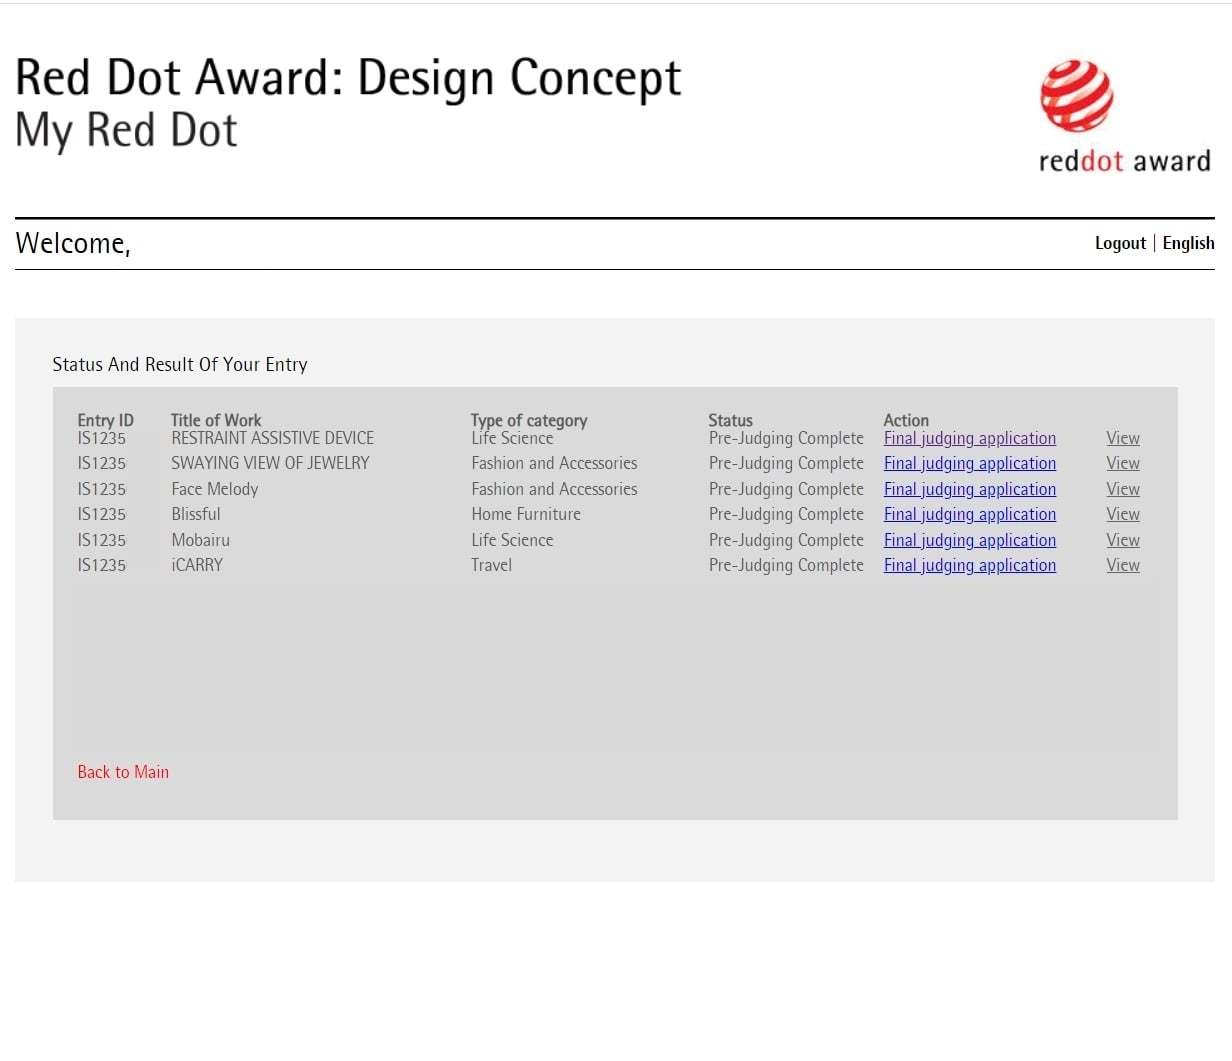The width and height of the screenshot is (1232, 1061).
Task: Click the Title of Work column header
Action: [x=216, y=420]
